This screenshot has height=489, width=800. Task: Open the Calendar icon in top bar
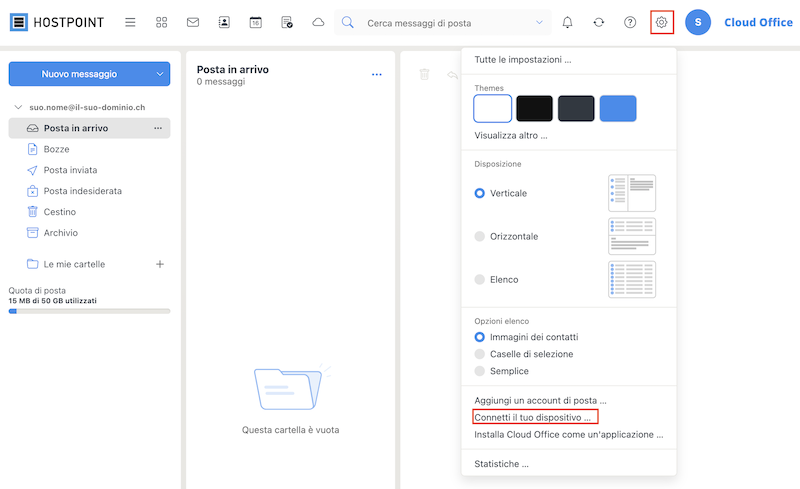256,22
